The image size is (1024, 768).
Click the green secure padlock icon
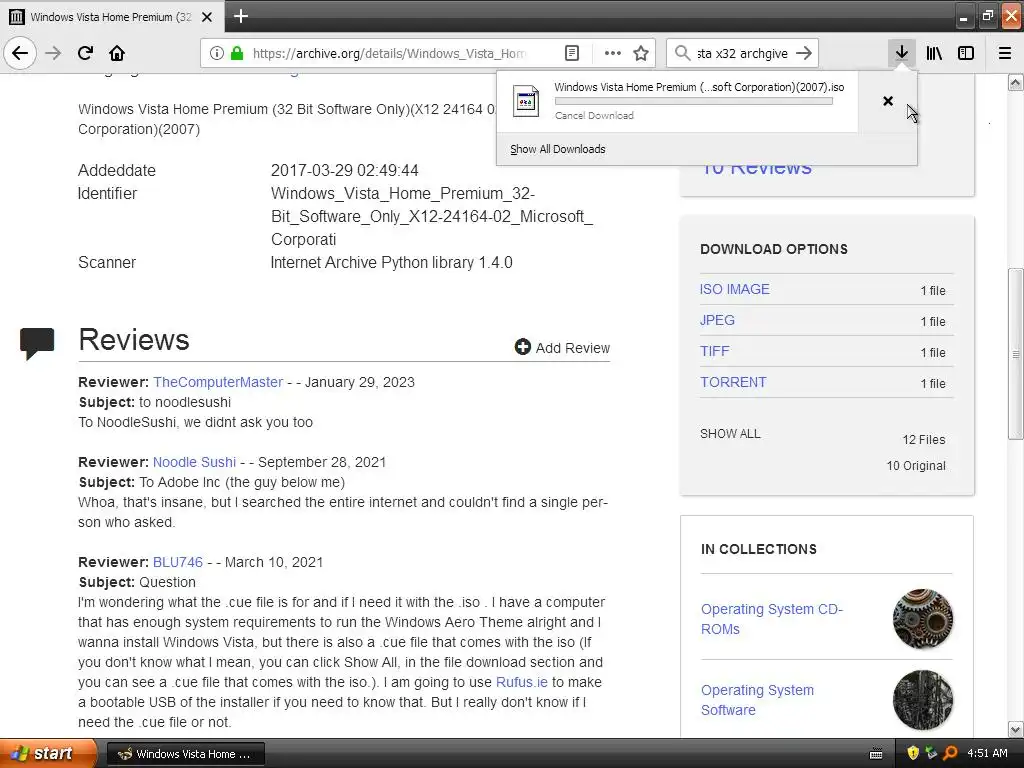237,53
